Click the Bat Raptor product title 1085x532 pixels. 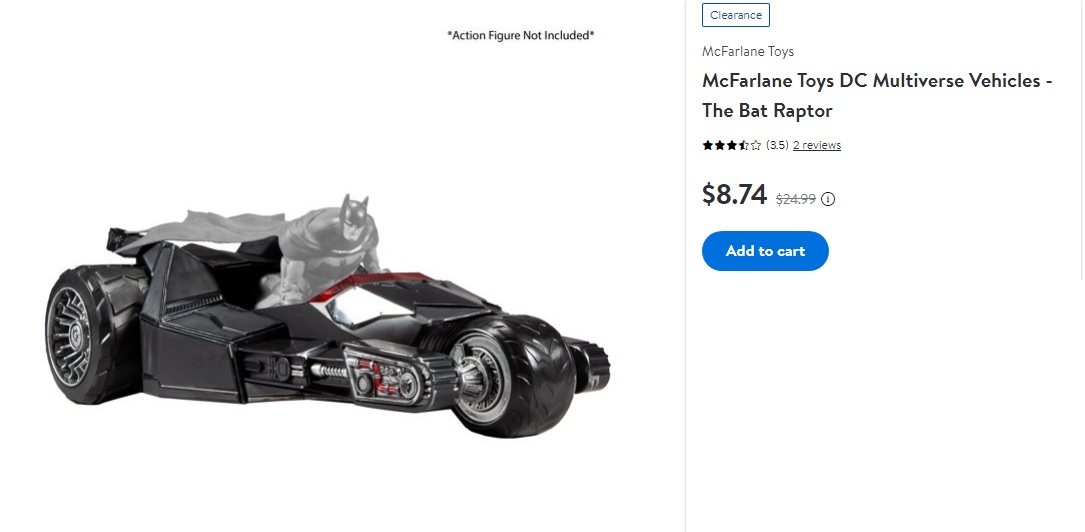[x=877, y=95]
